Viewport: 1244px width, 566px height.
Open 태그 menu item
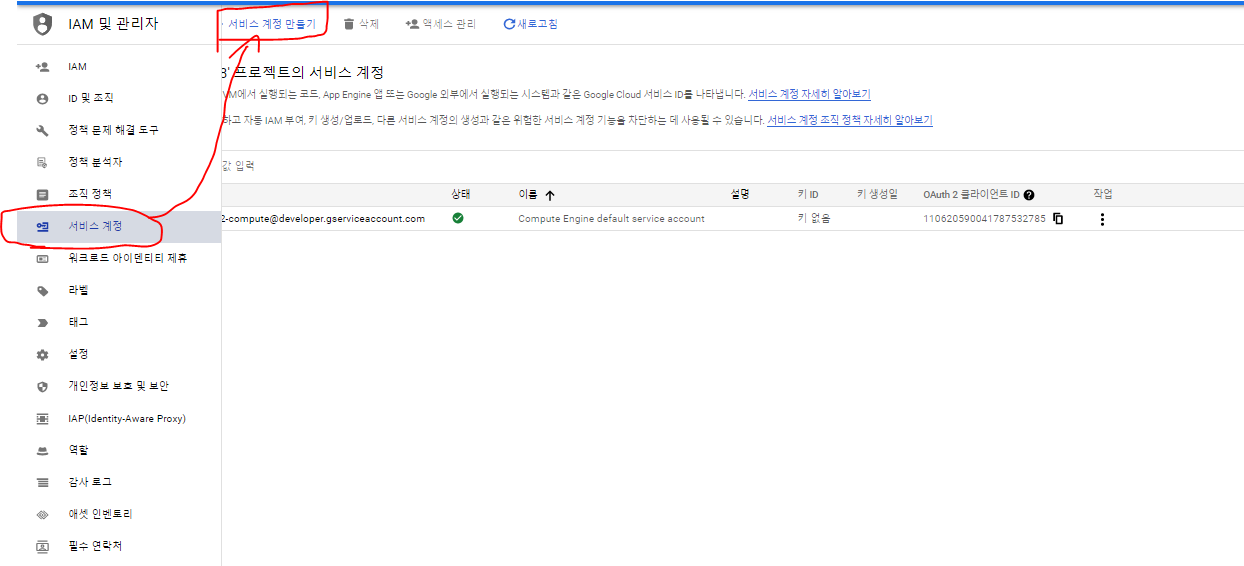(78, 323)
